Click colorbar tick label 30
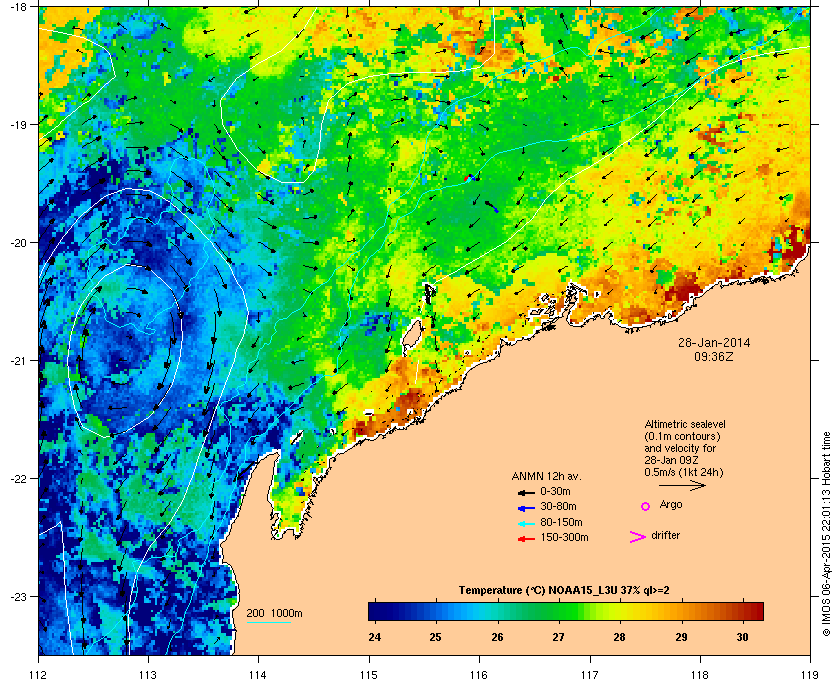Viewport: 840px width, 680px height. tap(742, 637)
